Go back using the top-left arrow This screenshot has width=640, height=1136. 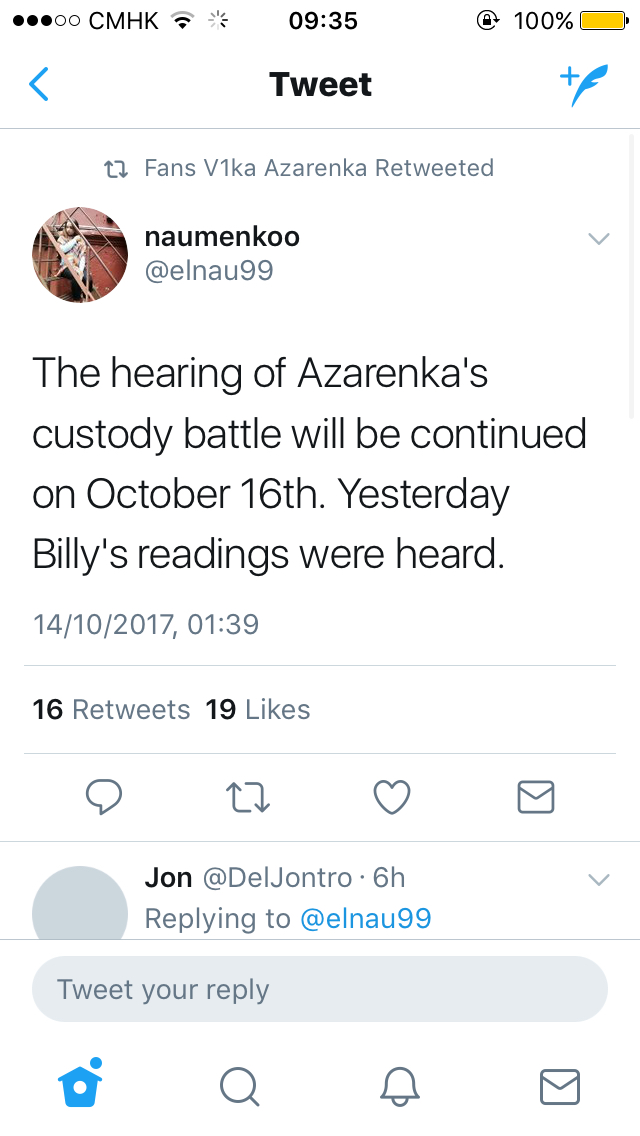39,85
